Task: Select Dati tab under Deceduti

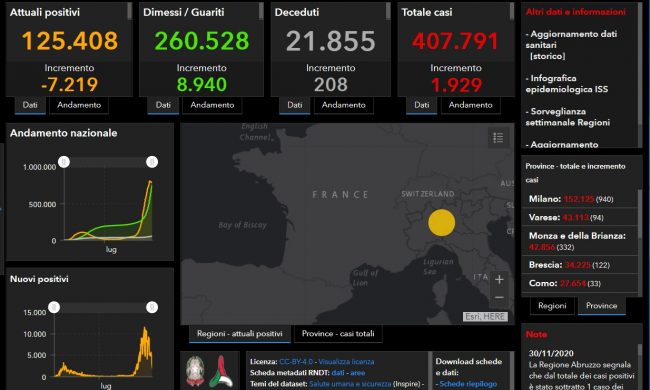Action: tap(295, 105)
